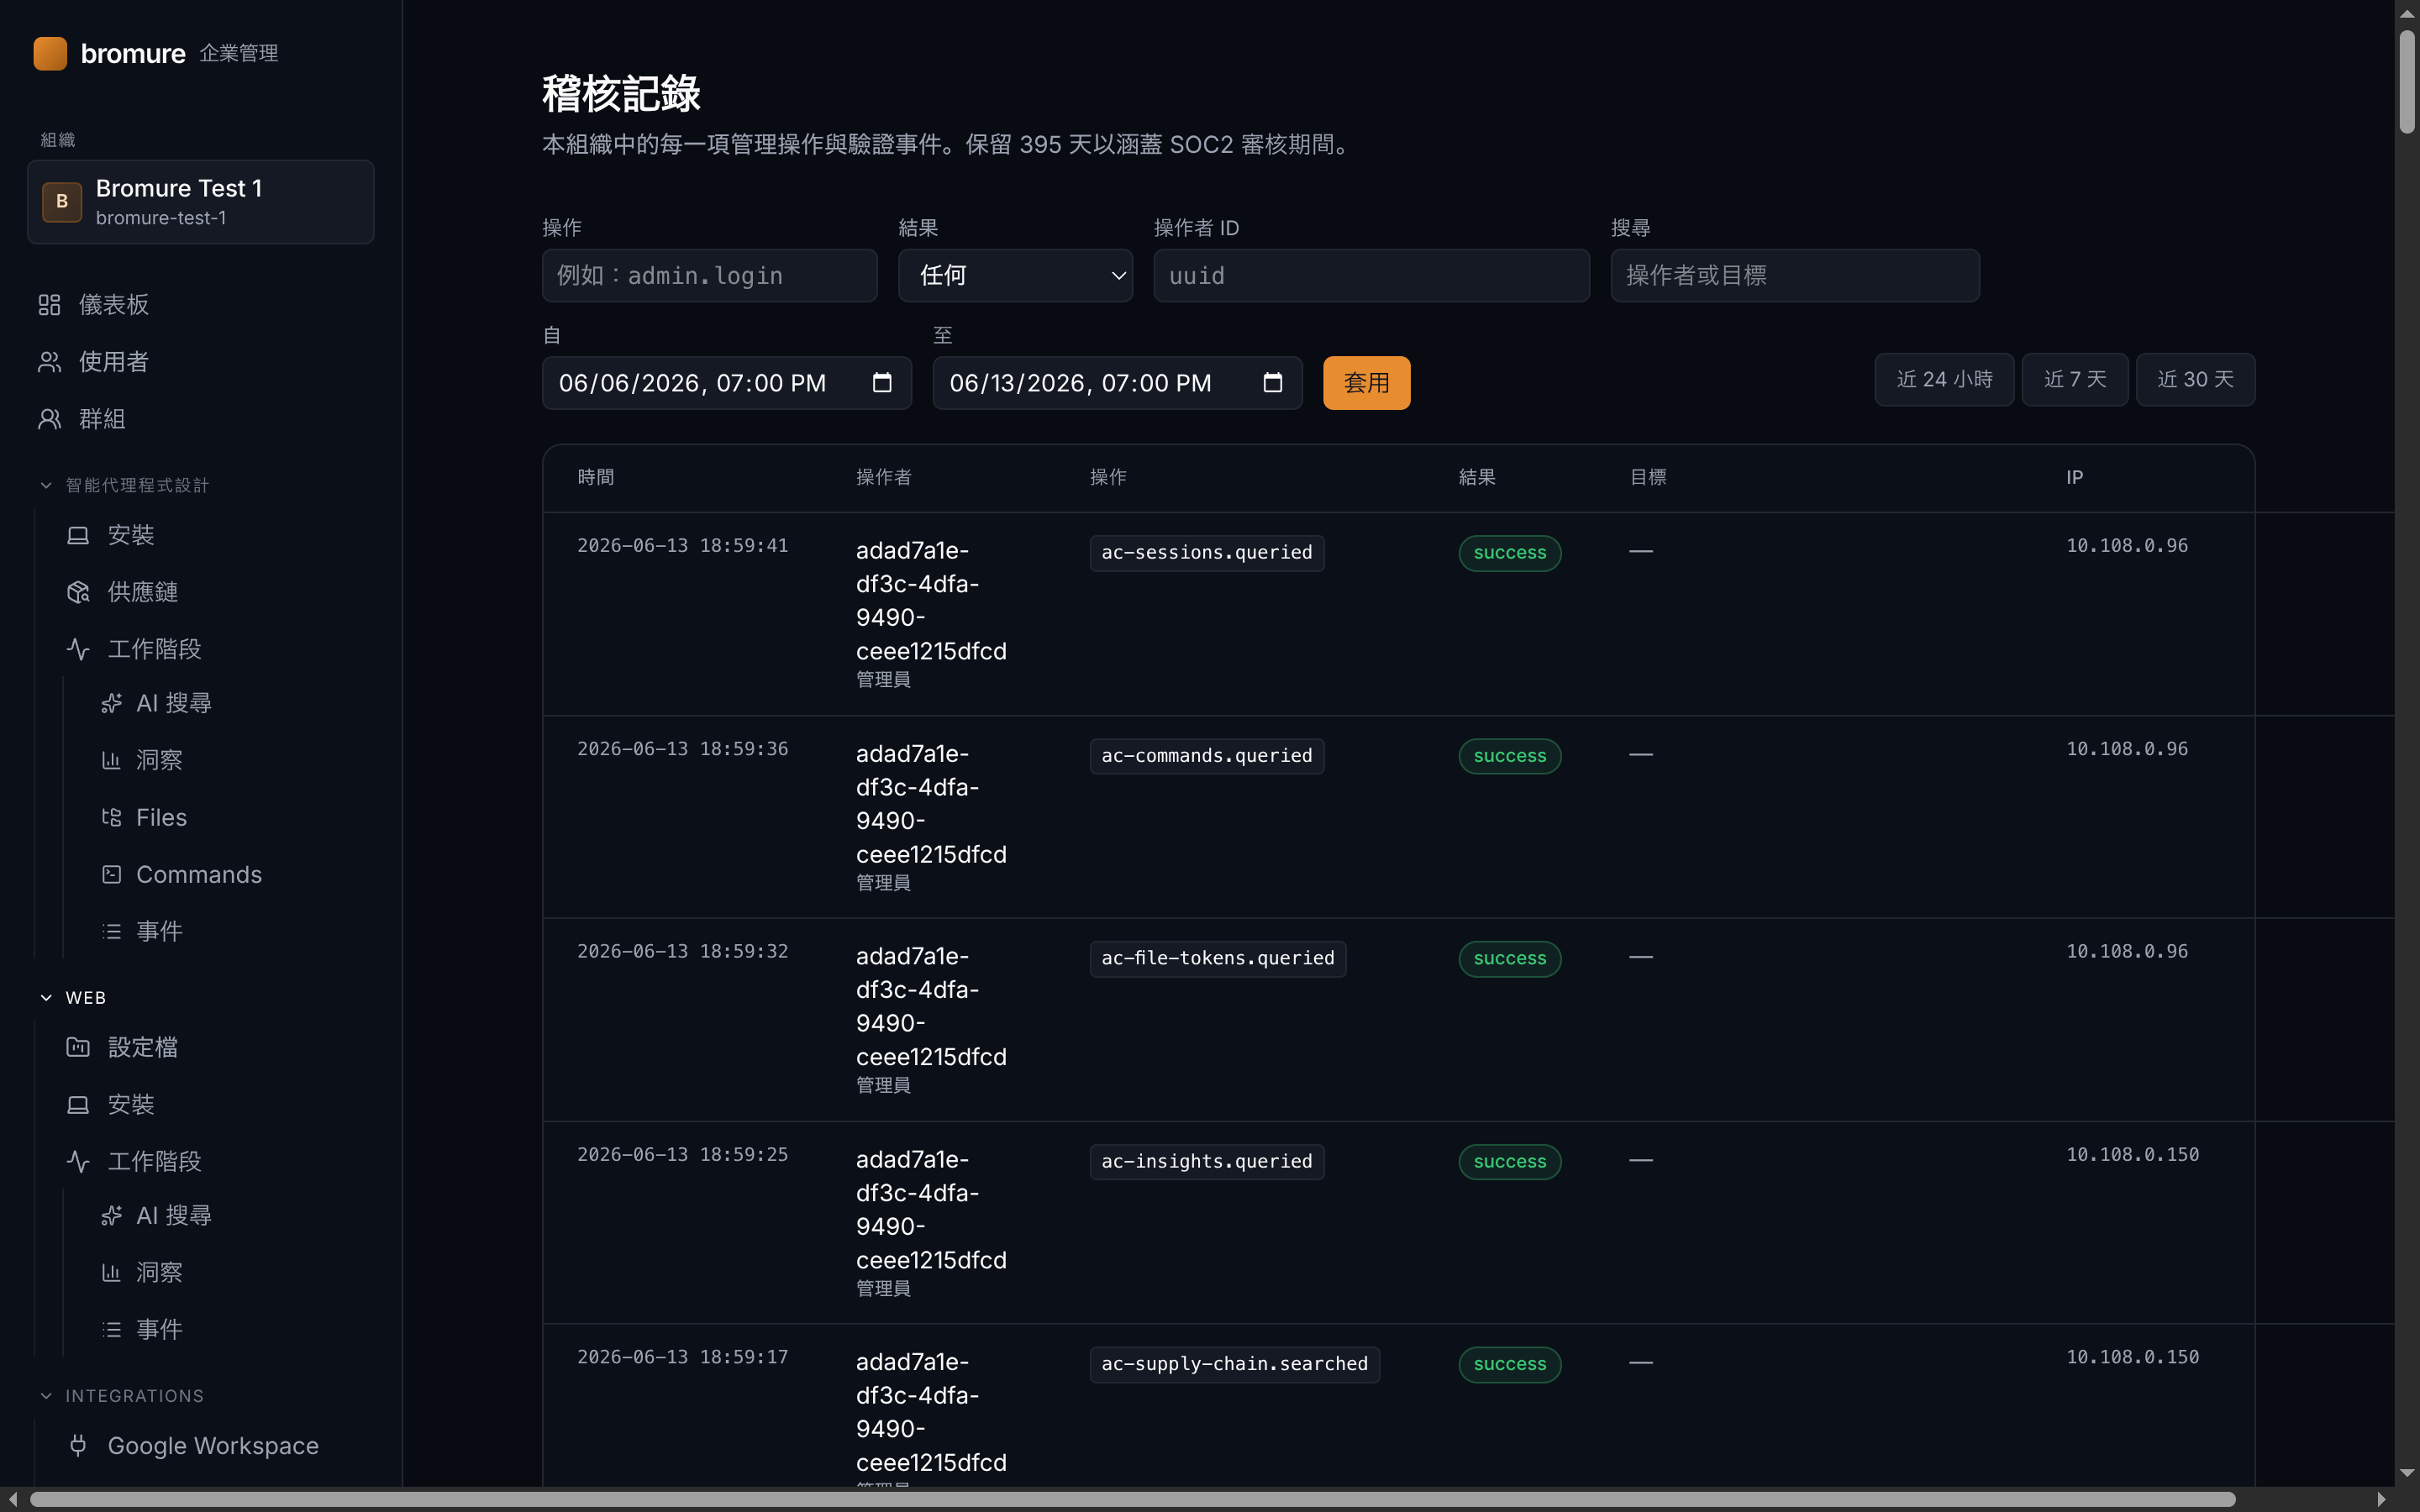This screenshot has width=2420, height=1512.
Task: Click the IP column header
Action: [2075, 478]
